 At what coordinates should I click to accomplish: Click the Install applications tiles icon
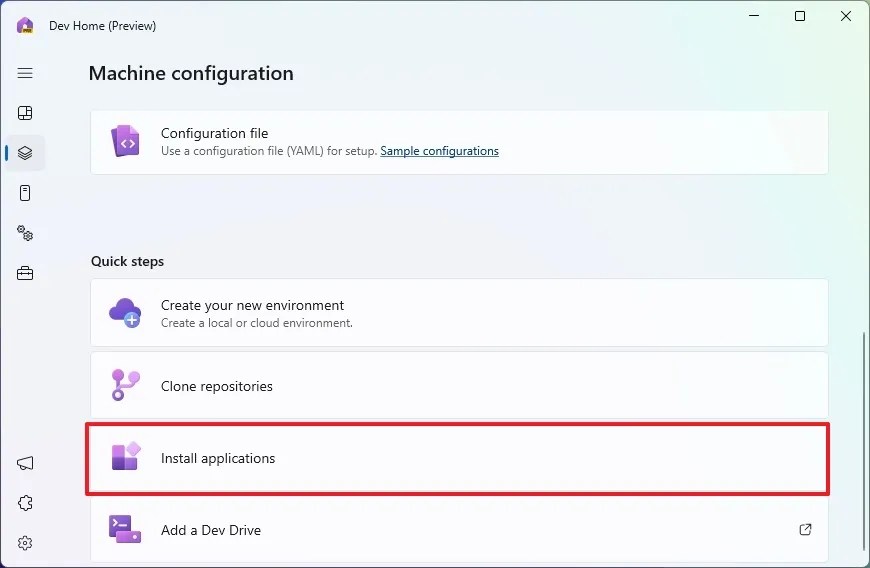[x=126, y=457]
